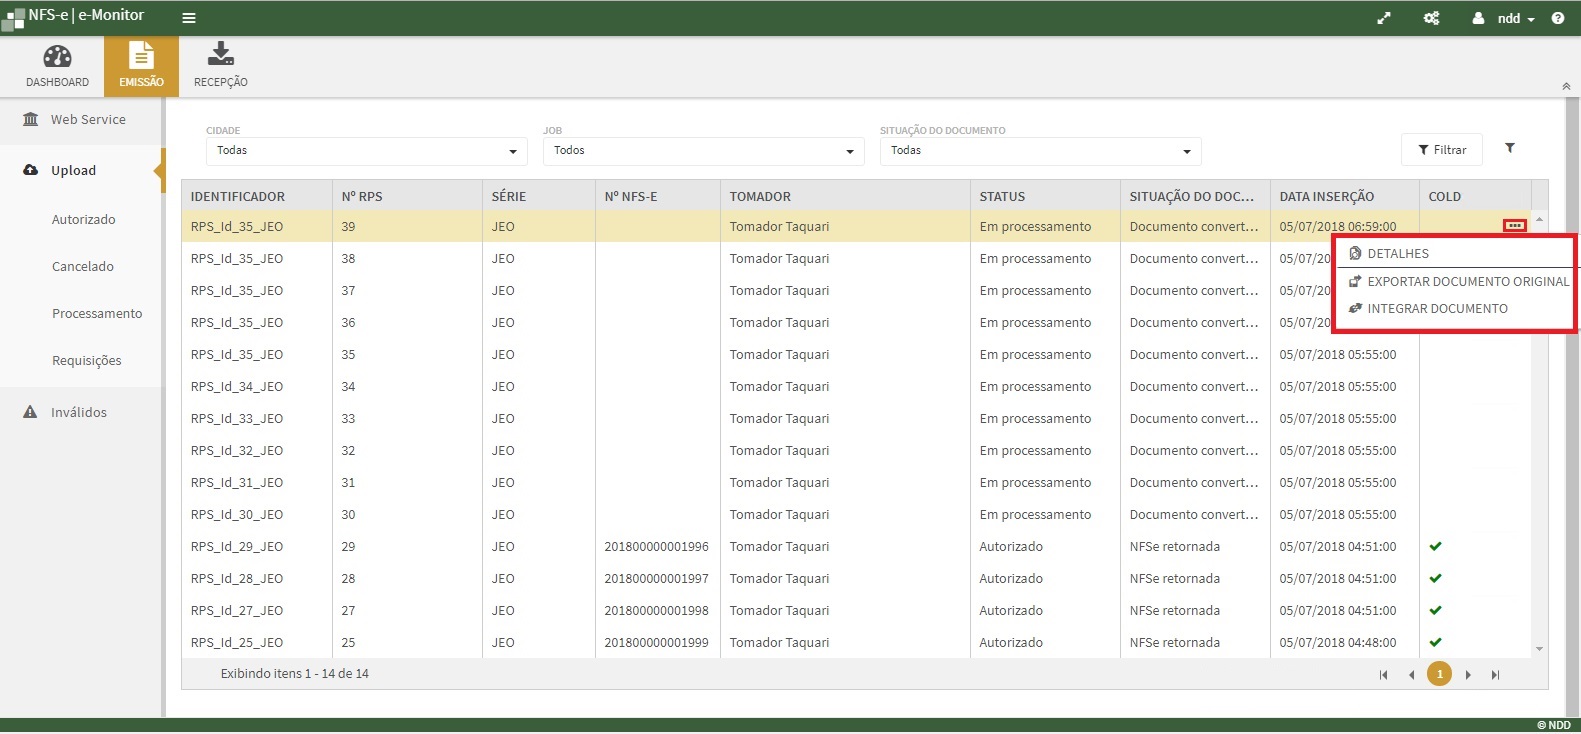Viewport: 1581px width, 734px height.
Task: Open the Dashboard module
Action: 57,66
